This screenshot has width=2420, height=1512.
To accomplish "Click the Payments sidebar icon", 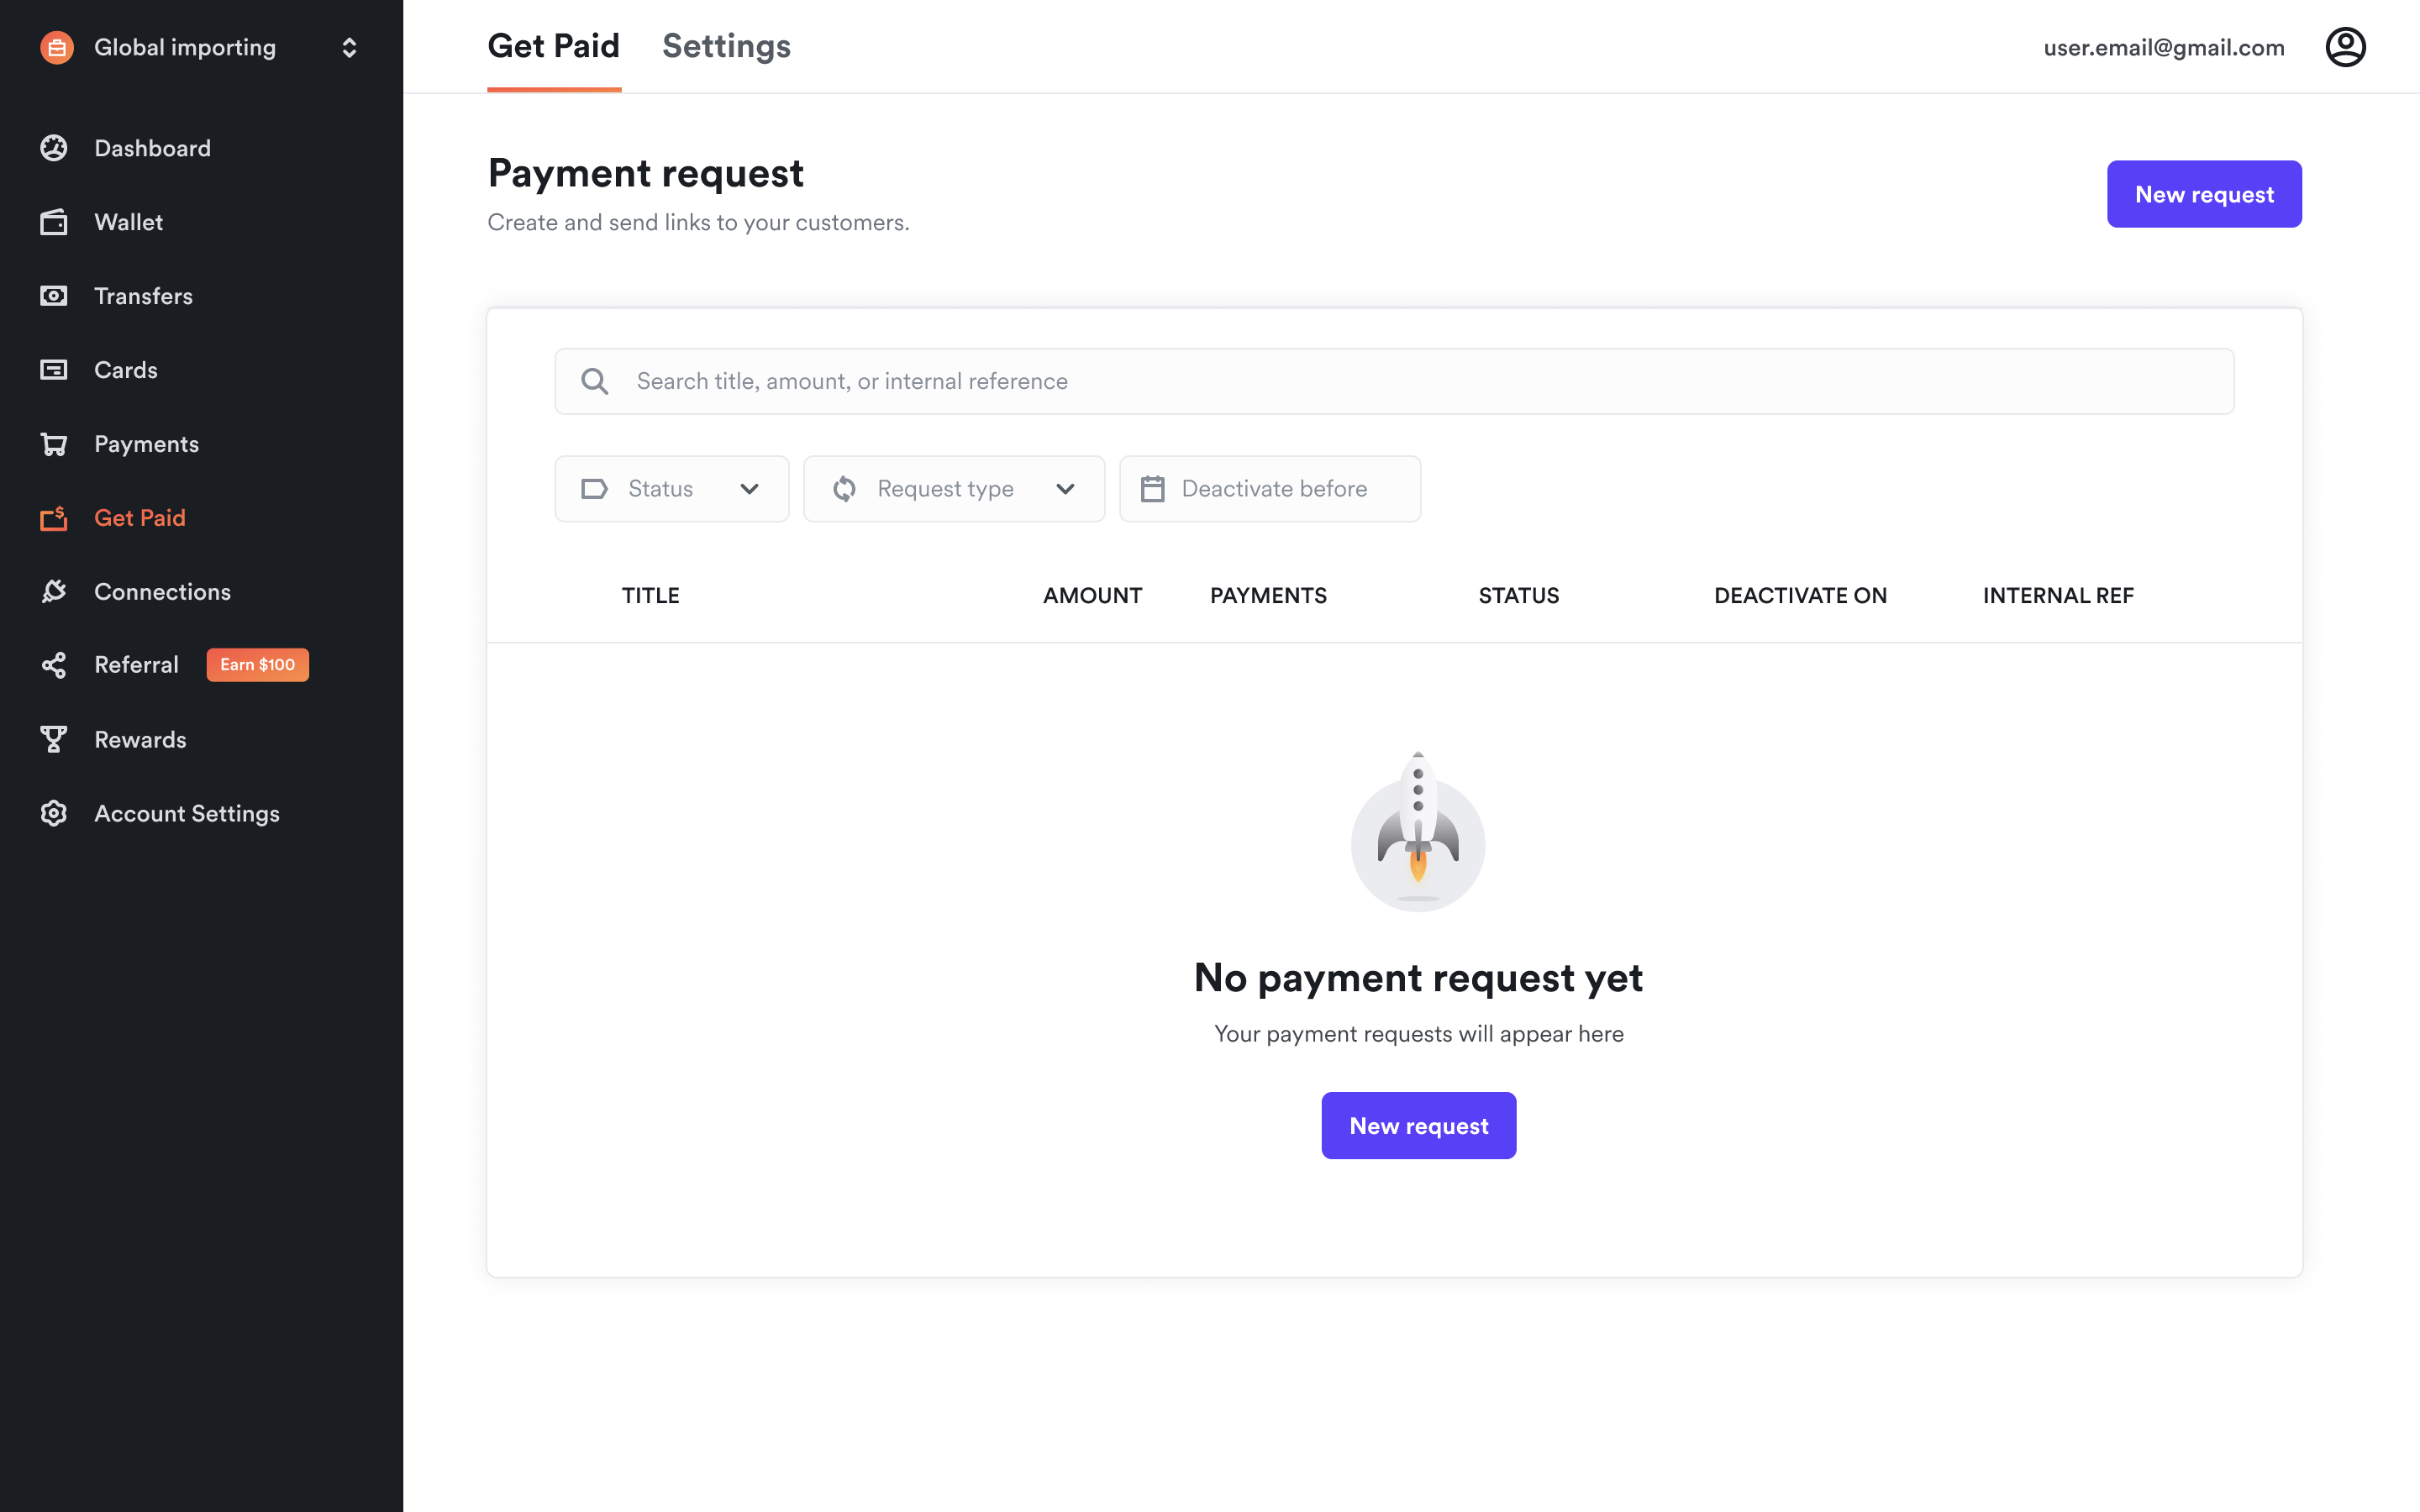I will pyautogui.click(x=54, y=443).
